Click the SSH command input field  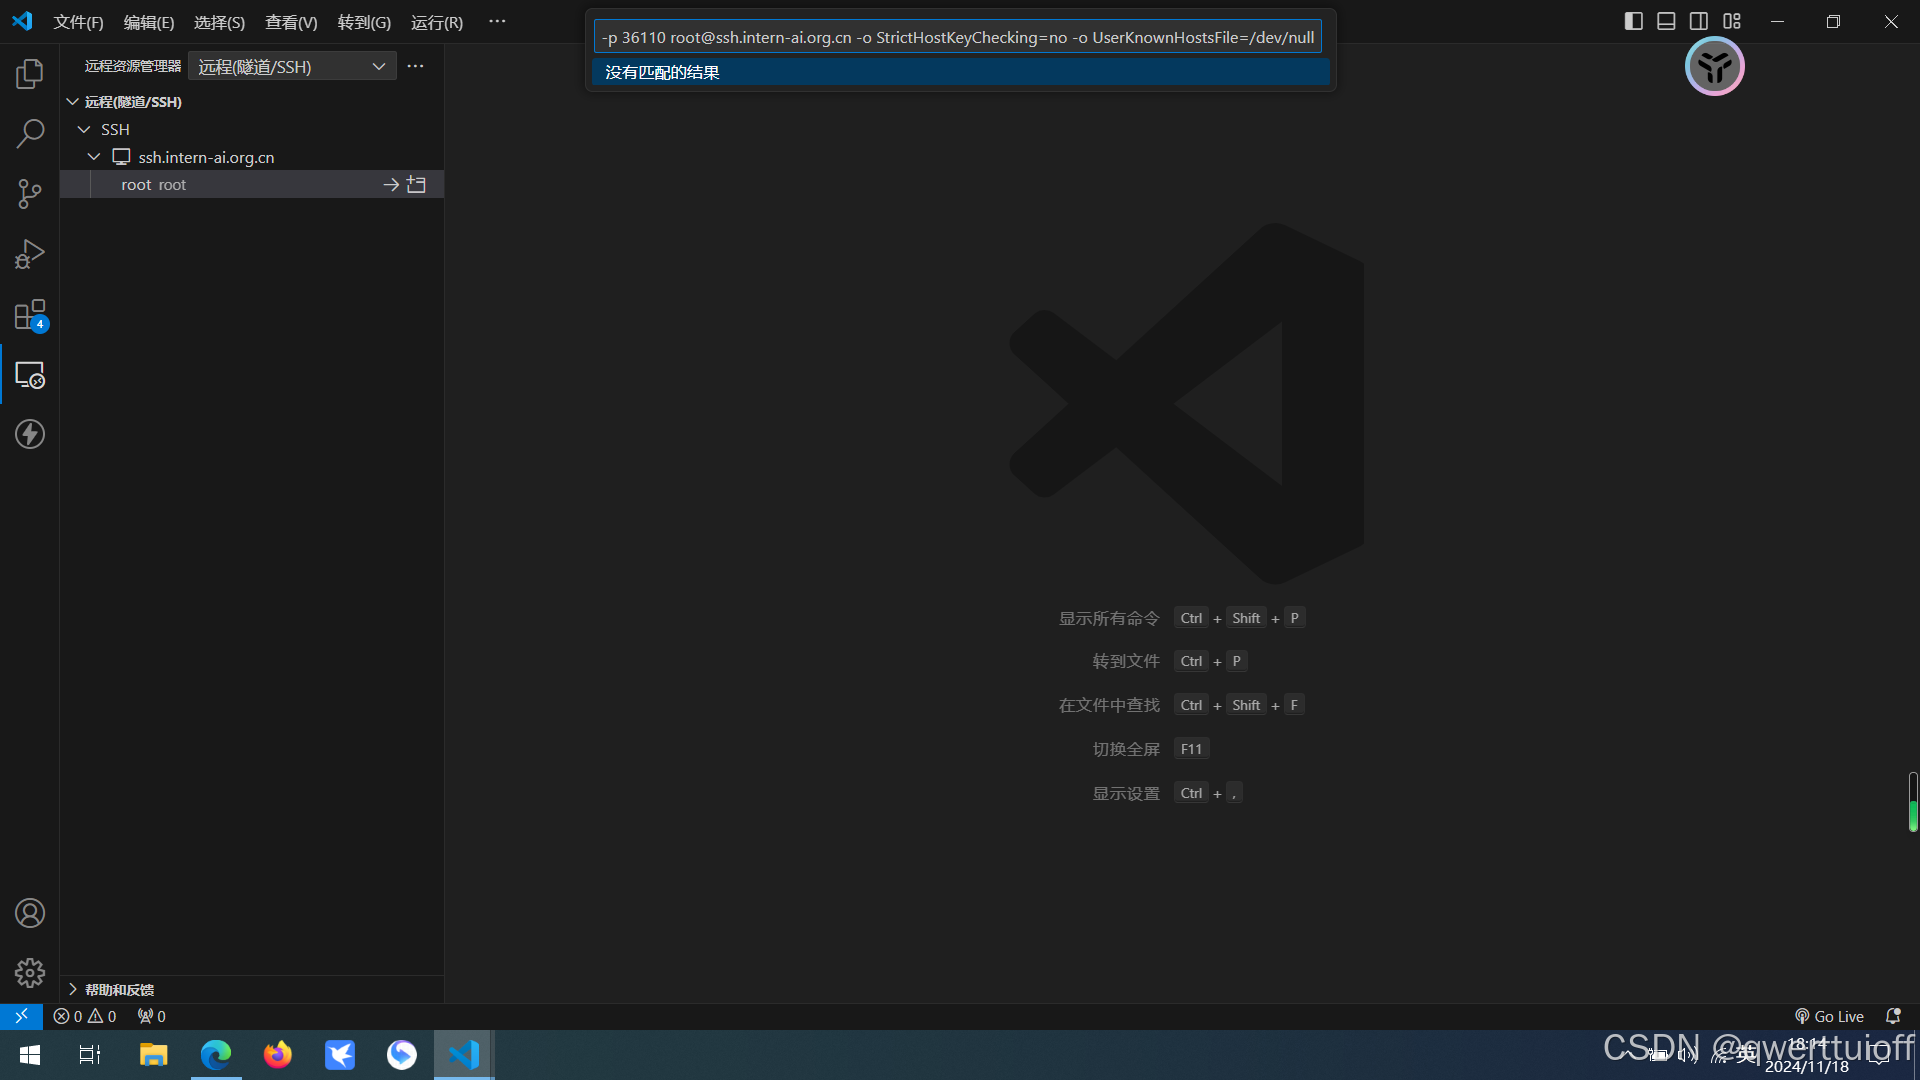957,37
